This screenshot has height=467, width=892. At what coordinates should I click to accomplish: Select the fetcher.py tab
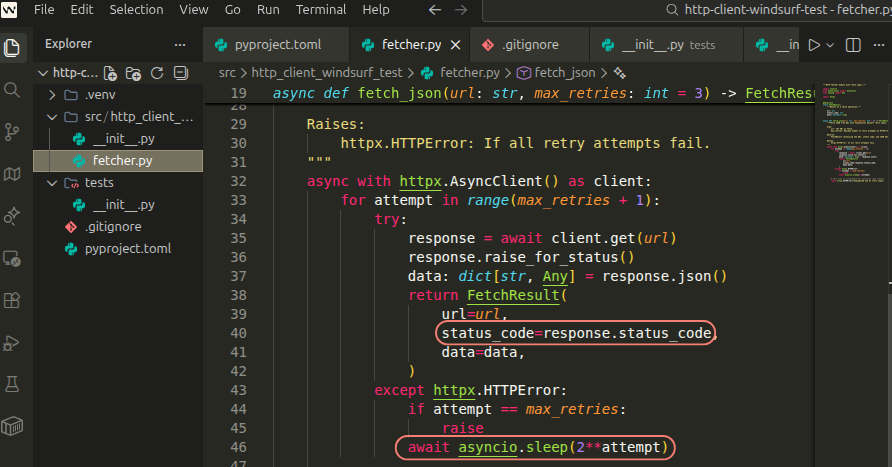pyautogui.click(x=410, y=45)
